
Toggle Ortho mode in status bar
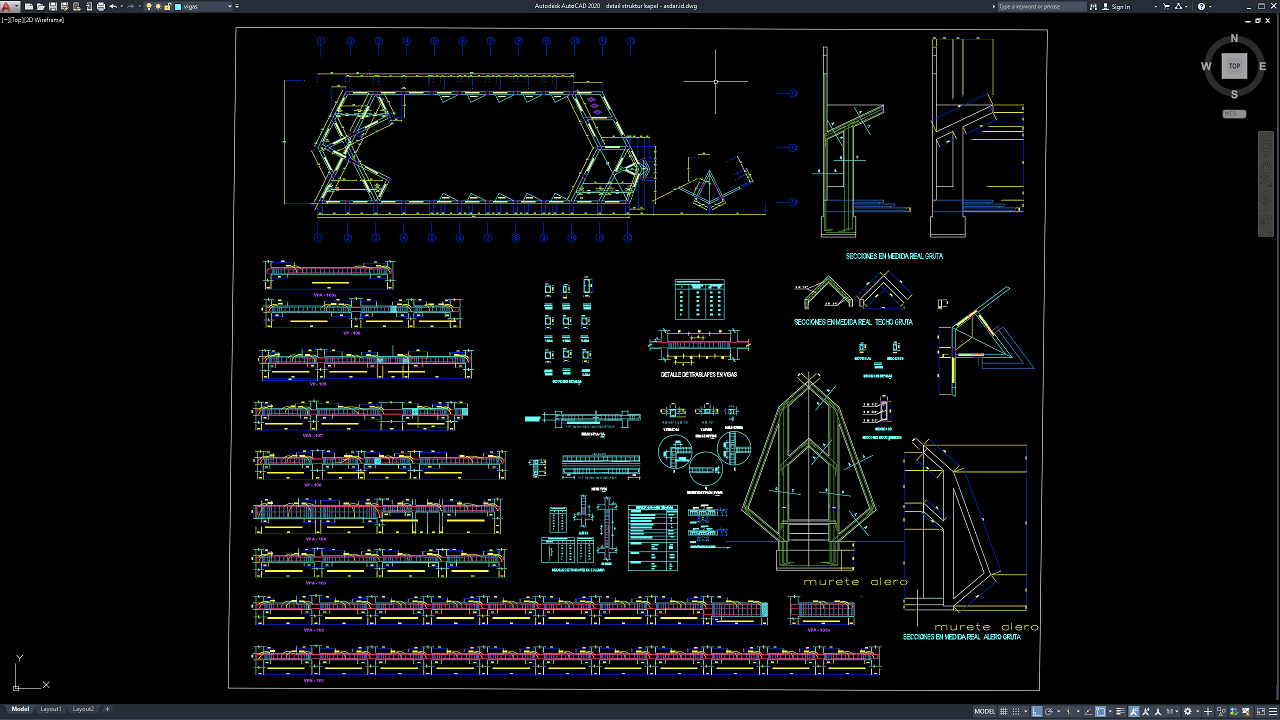1037,712
